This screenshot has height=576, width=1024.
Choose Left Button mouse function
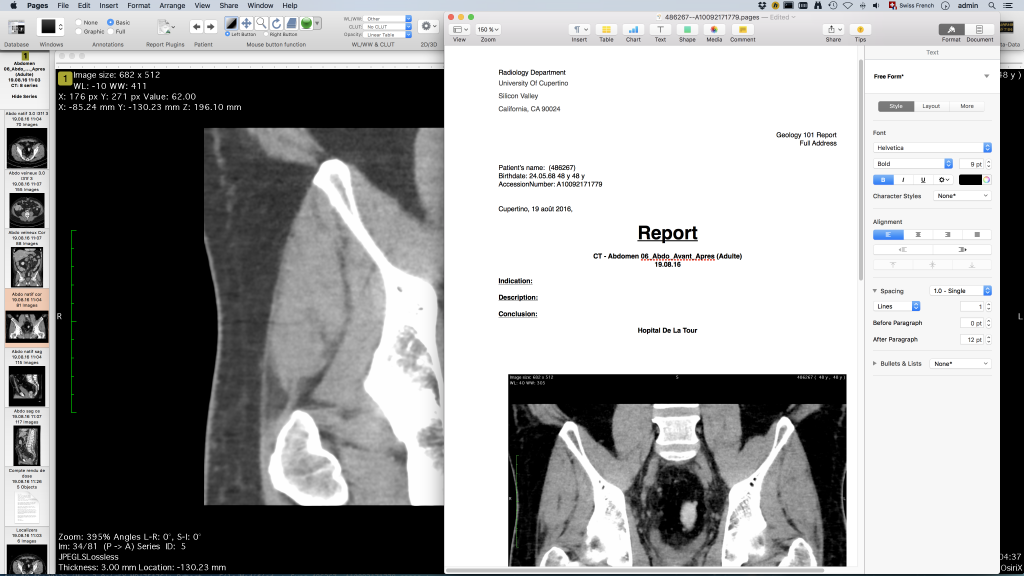pos(227,34)
